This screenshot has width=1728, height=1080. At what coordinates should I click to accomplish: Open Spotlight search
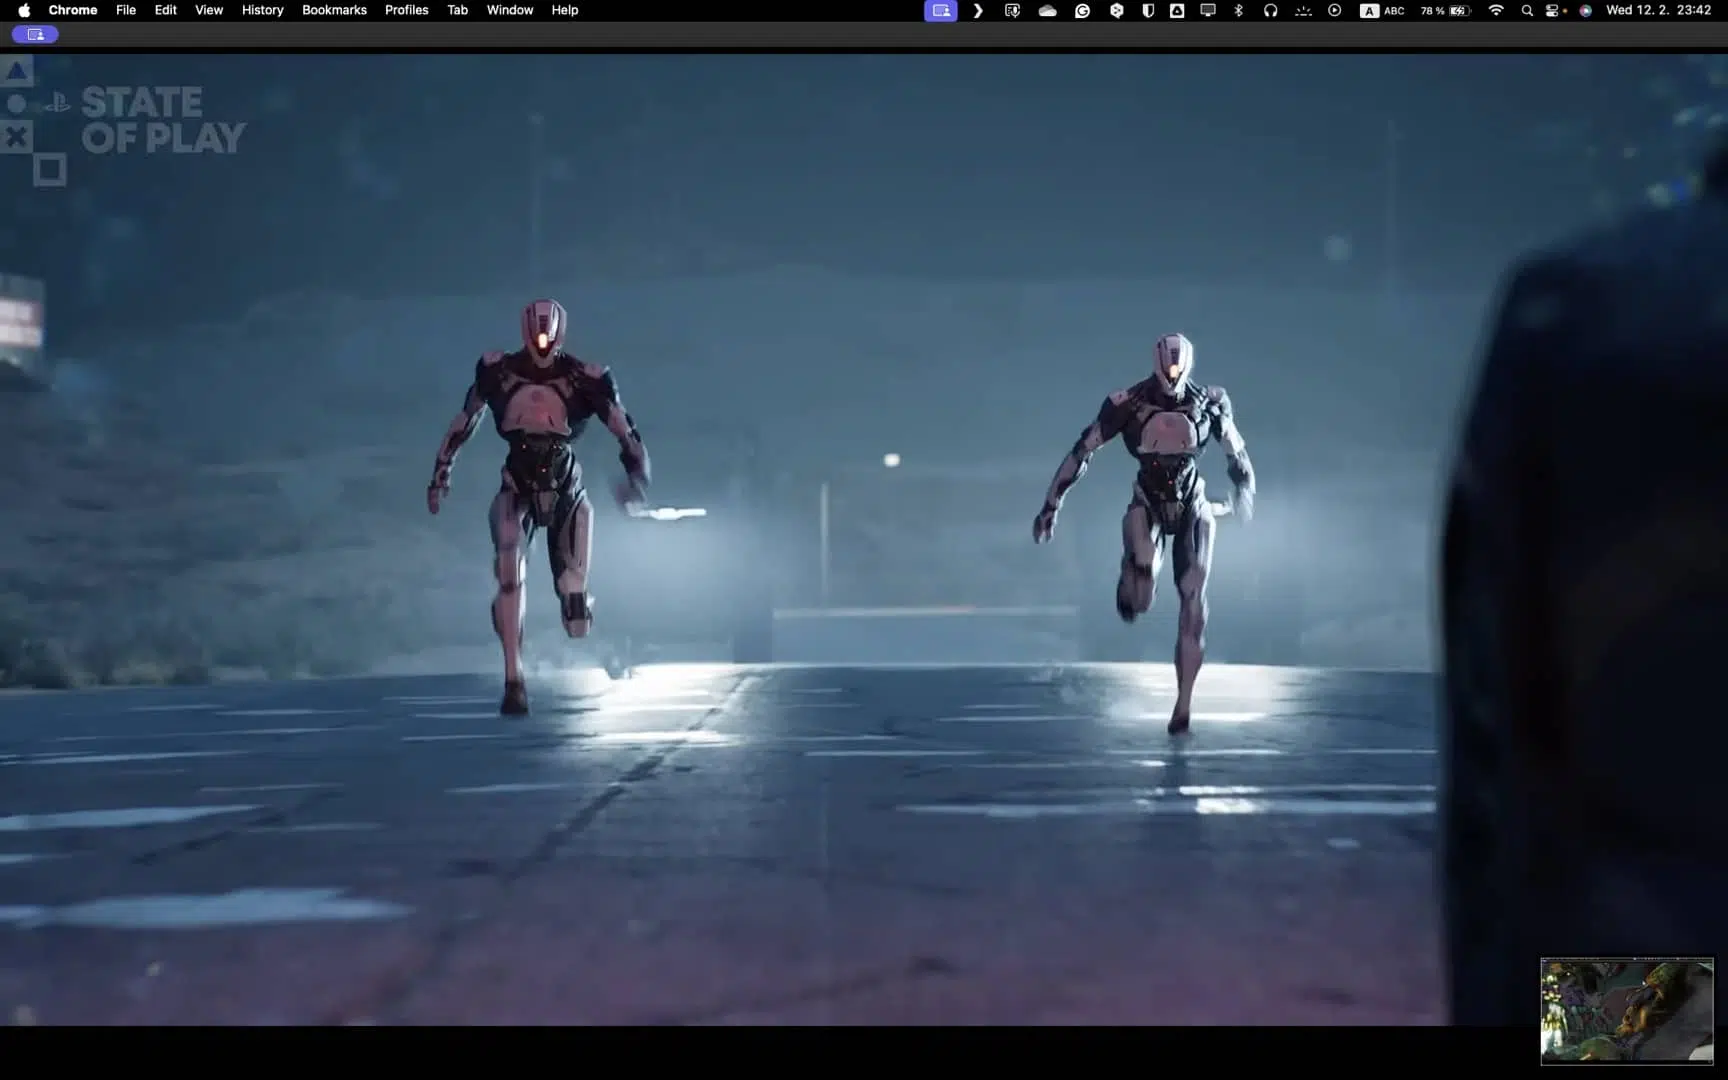click(1526, 10)
